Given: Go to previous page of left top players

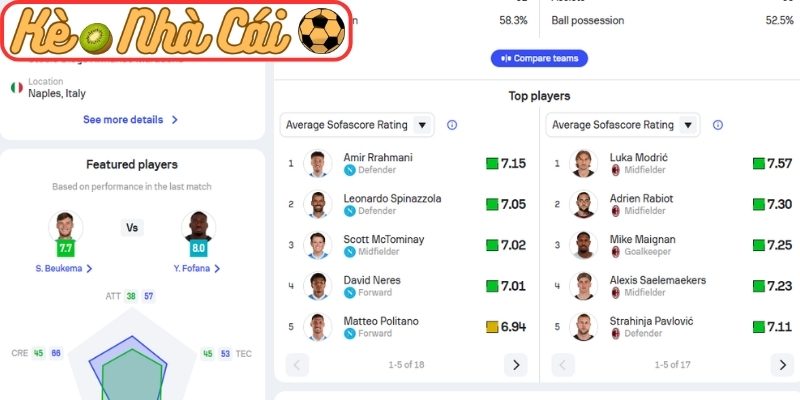Looking at the screenshot, I should pyautogui.click(x=297, y=365).
